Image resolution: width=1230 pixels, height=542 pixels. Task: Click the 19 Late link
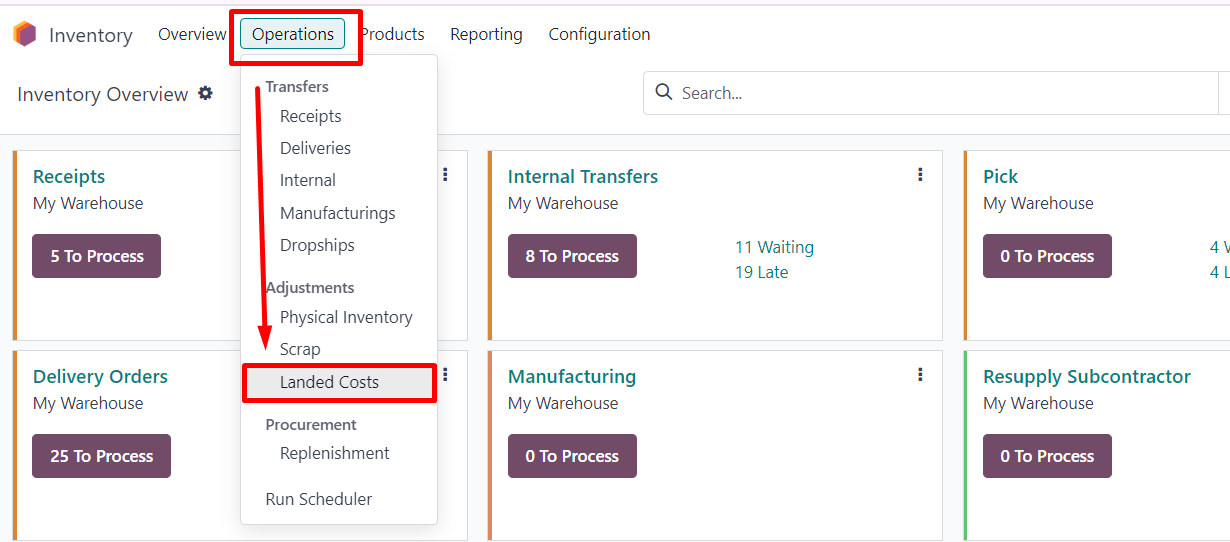(x=761, y=272)
